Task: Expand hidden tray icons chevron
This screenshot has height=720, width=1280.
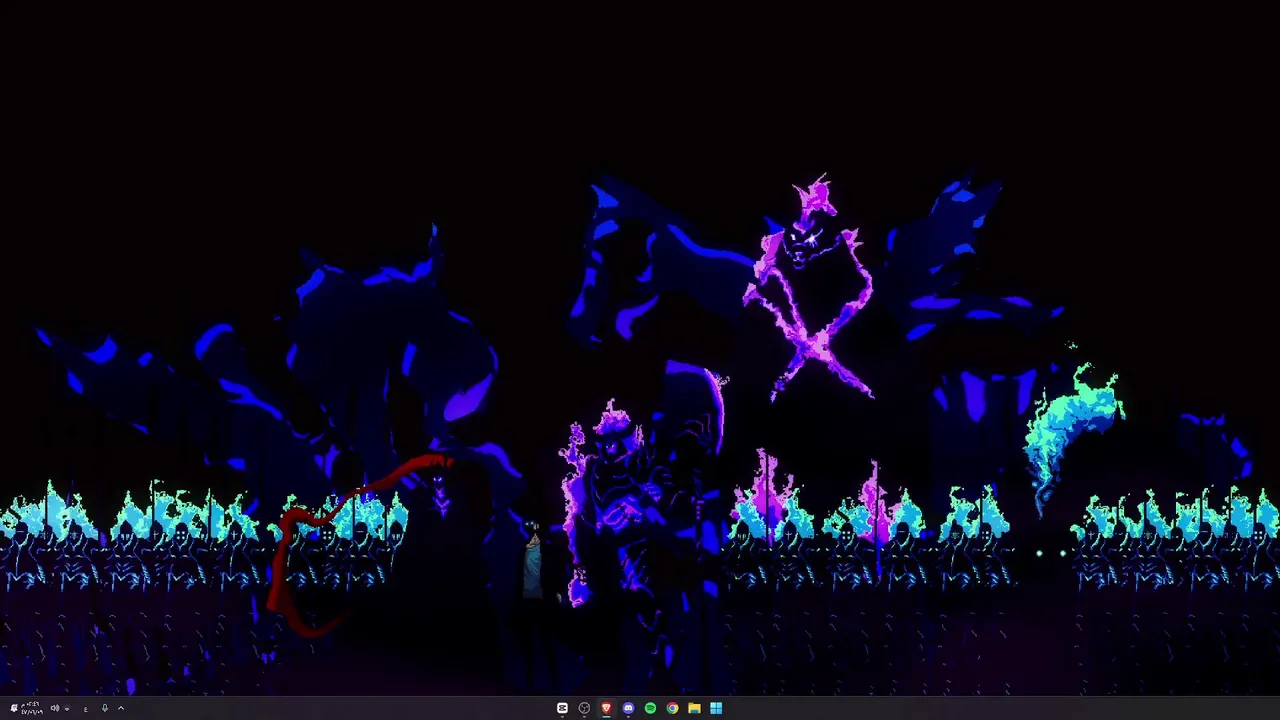Action: pos(121,708)
